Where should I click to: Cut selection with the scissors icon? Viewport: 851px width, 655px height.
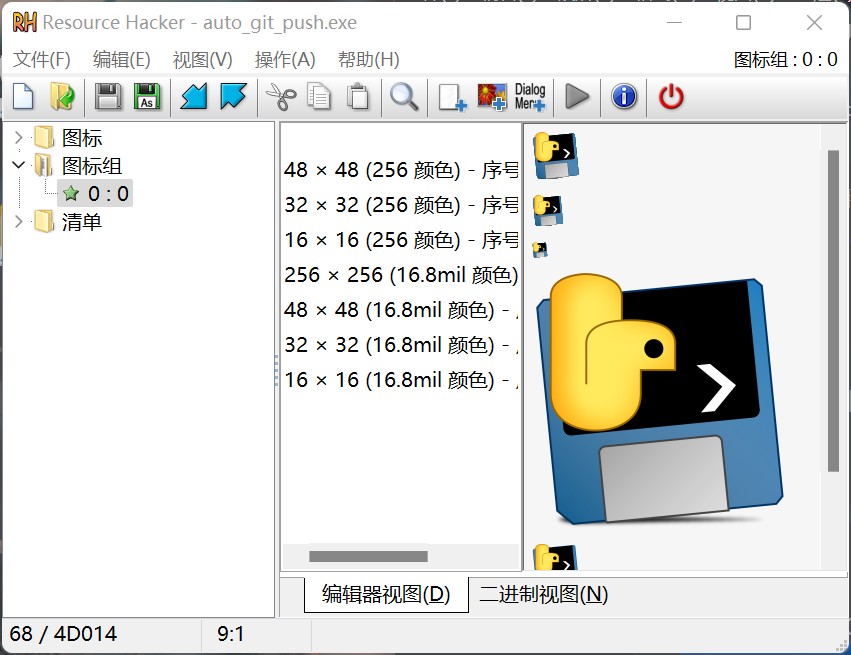[281, 97]
